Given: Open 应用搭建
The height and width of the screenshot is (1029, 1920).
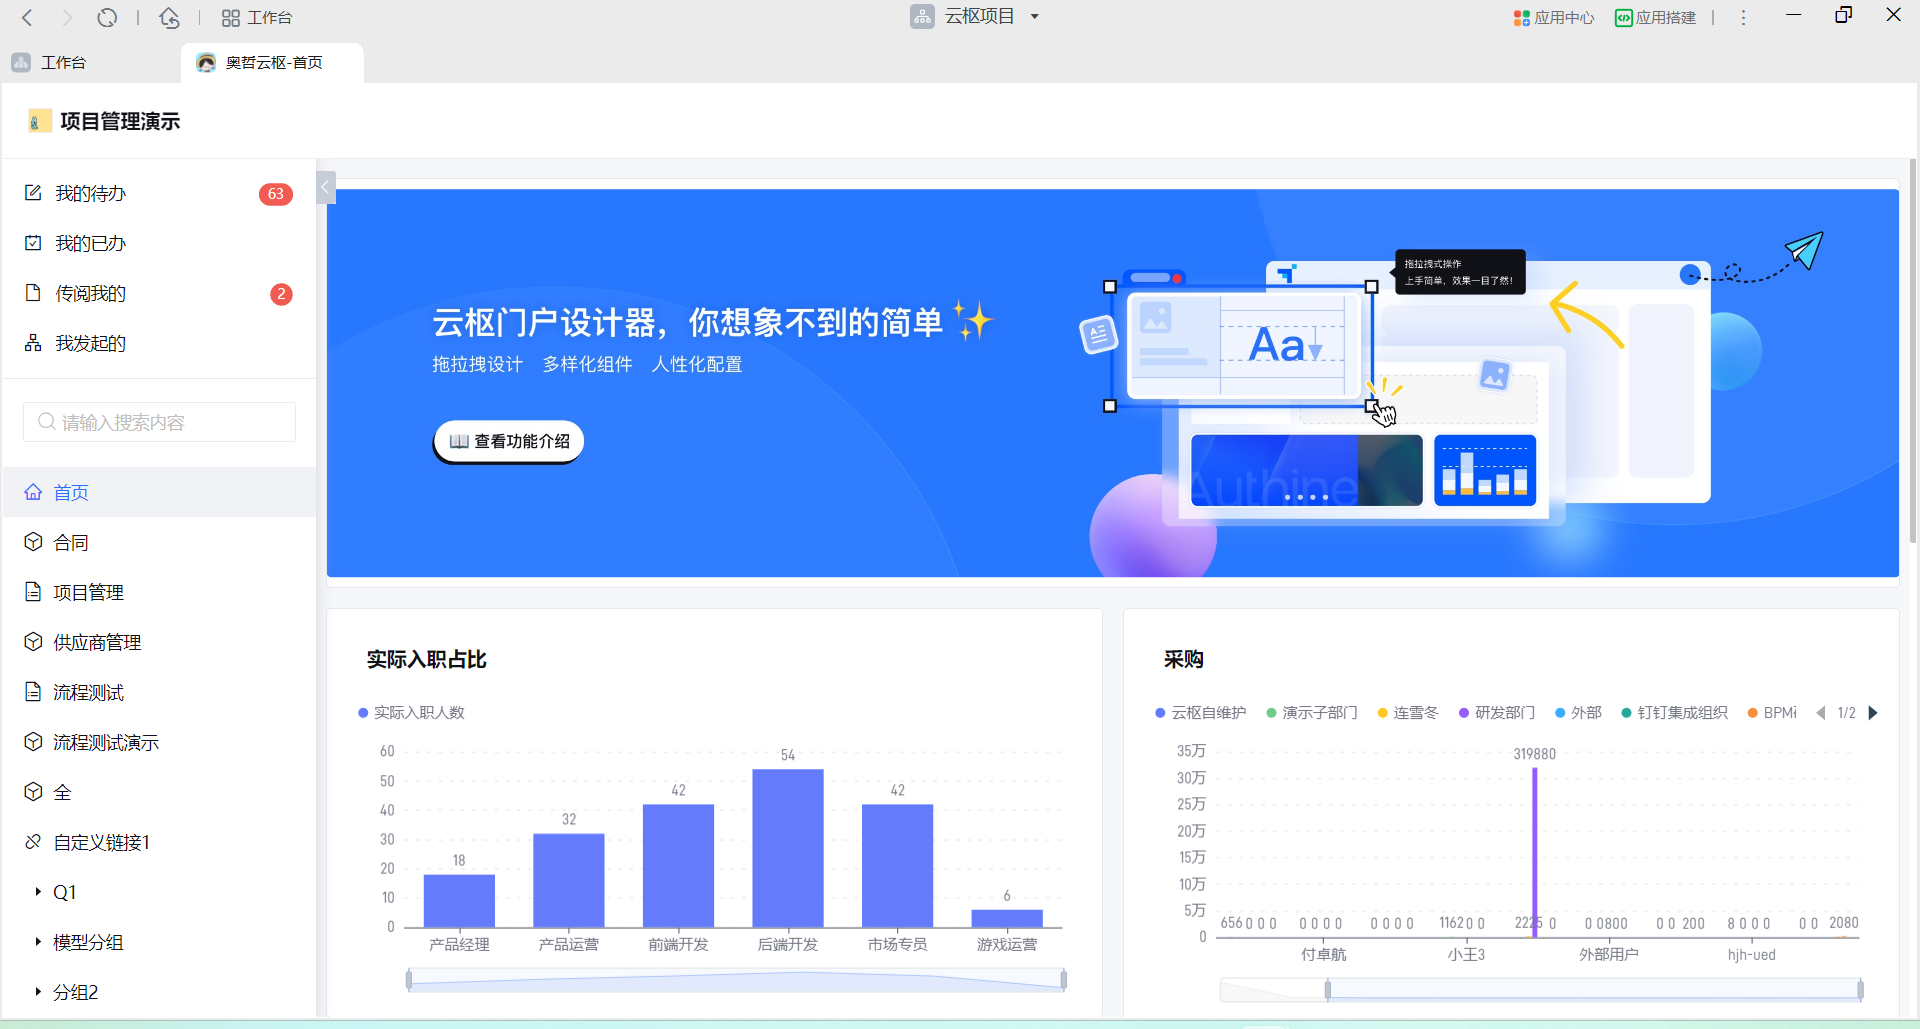Looking at the screenshot, I should tap(1656, 17).
